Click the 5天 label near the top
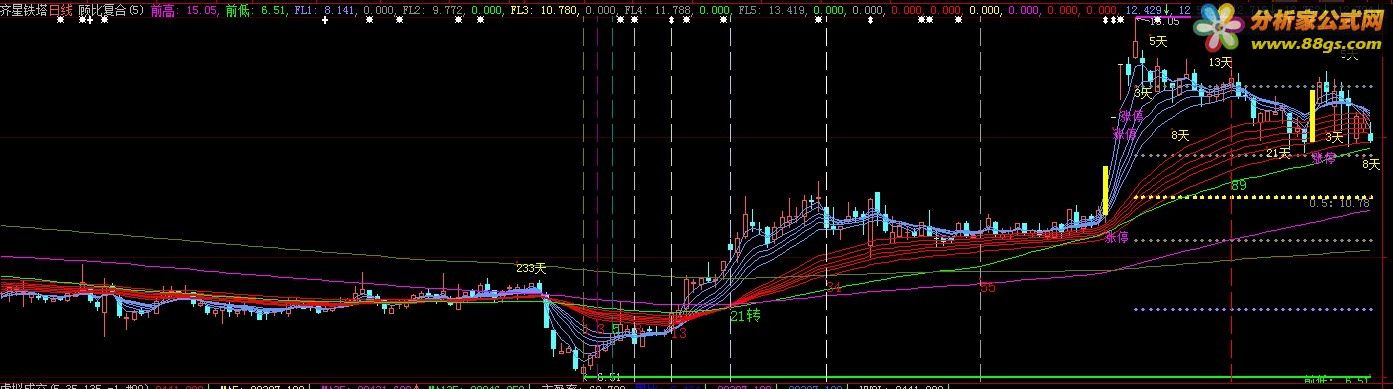Image resolution: width=1393 pixels, height=389 pixels. coord(1158,41)
